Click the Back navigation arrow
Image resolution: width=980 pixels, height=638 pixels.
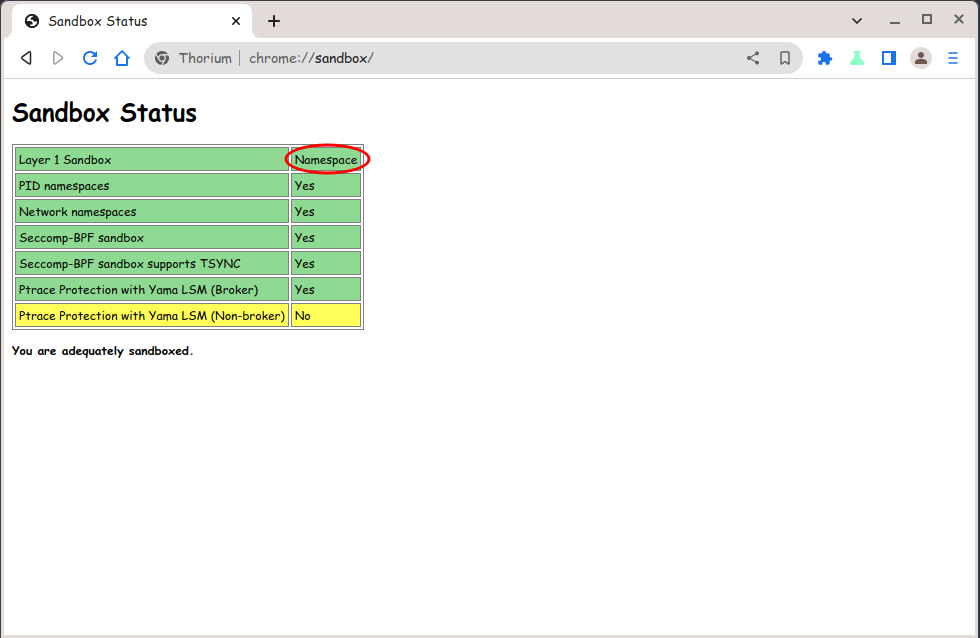tap(26, 58)
